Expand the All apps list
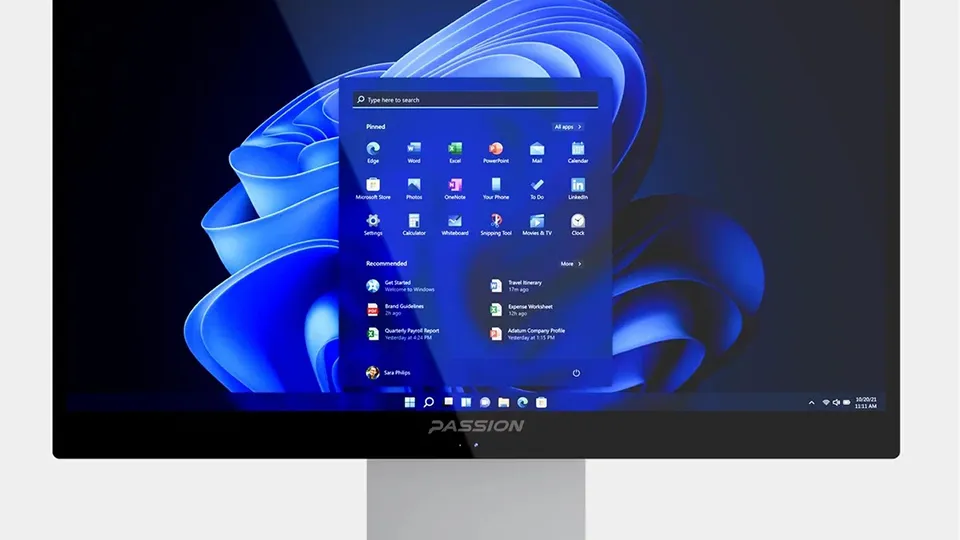 point(568,127)
